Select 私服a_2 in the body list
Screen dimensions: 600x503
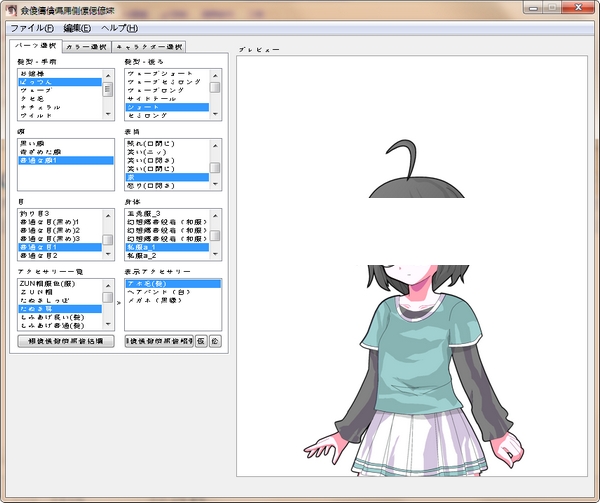pos(143,255)
